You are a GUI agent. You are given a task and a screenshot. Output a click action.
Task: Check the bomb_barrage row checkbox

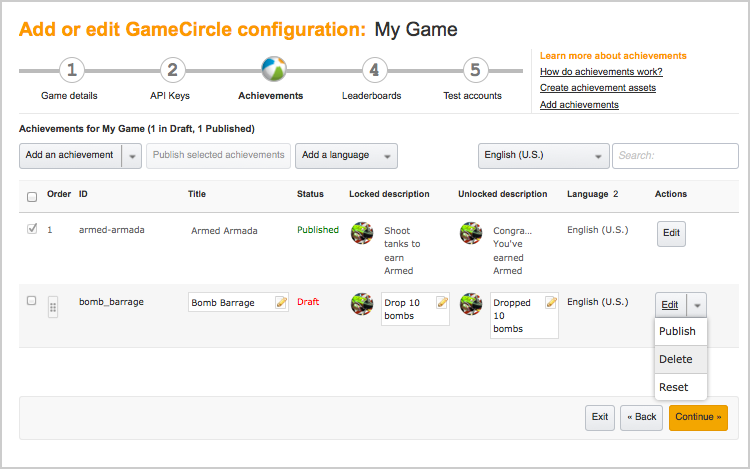coord(32,300)
